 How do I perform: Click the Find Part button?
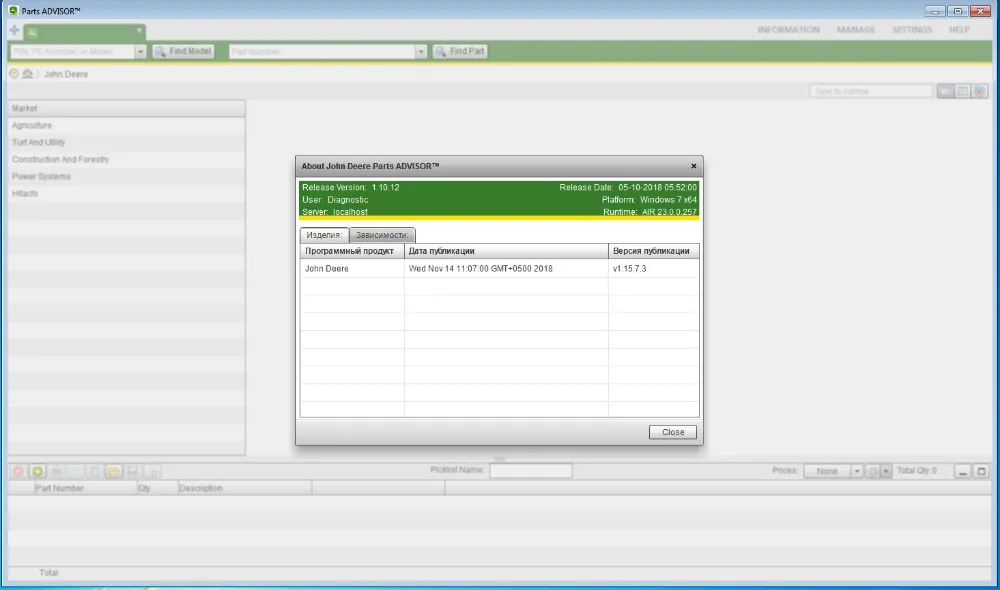pos(460,51)
